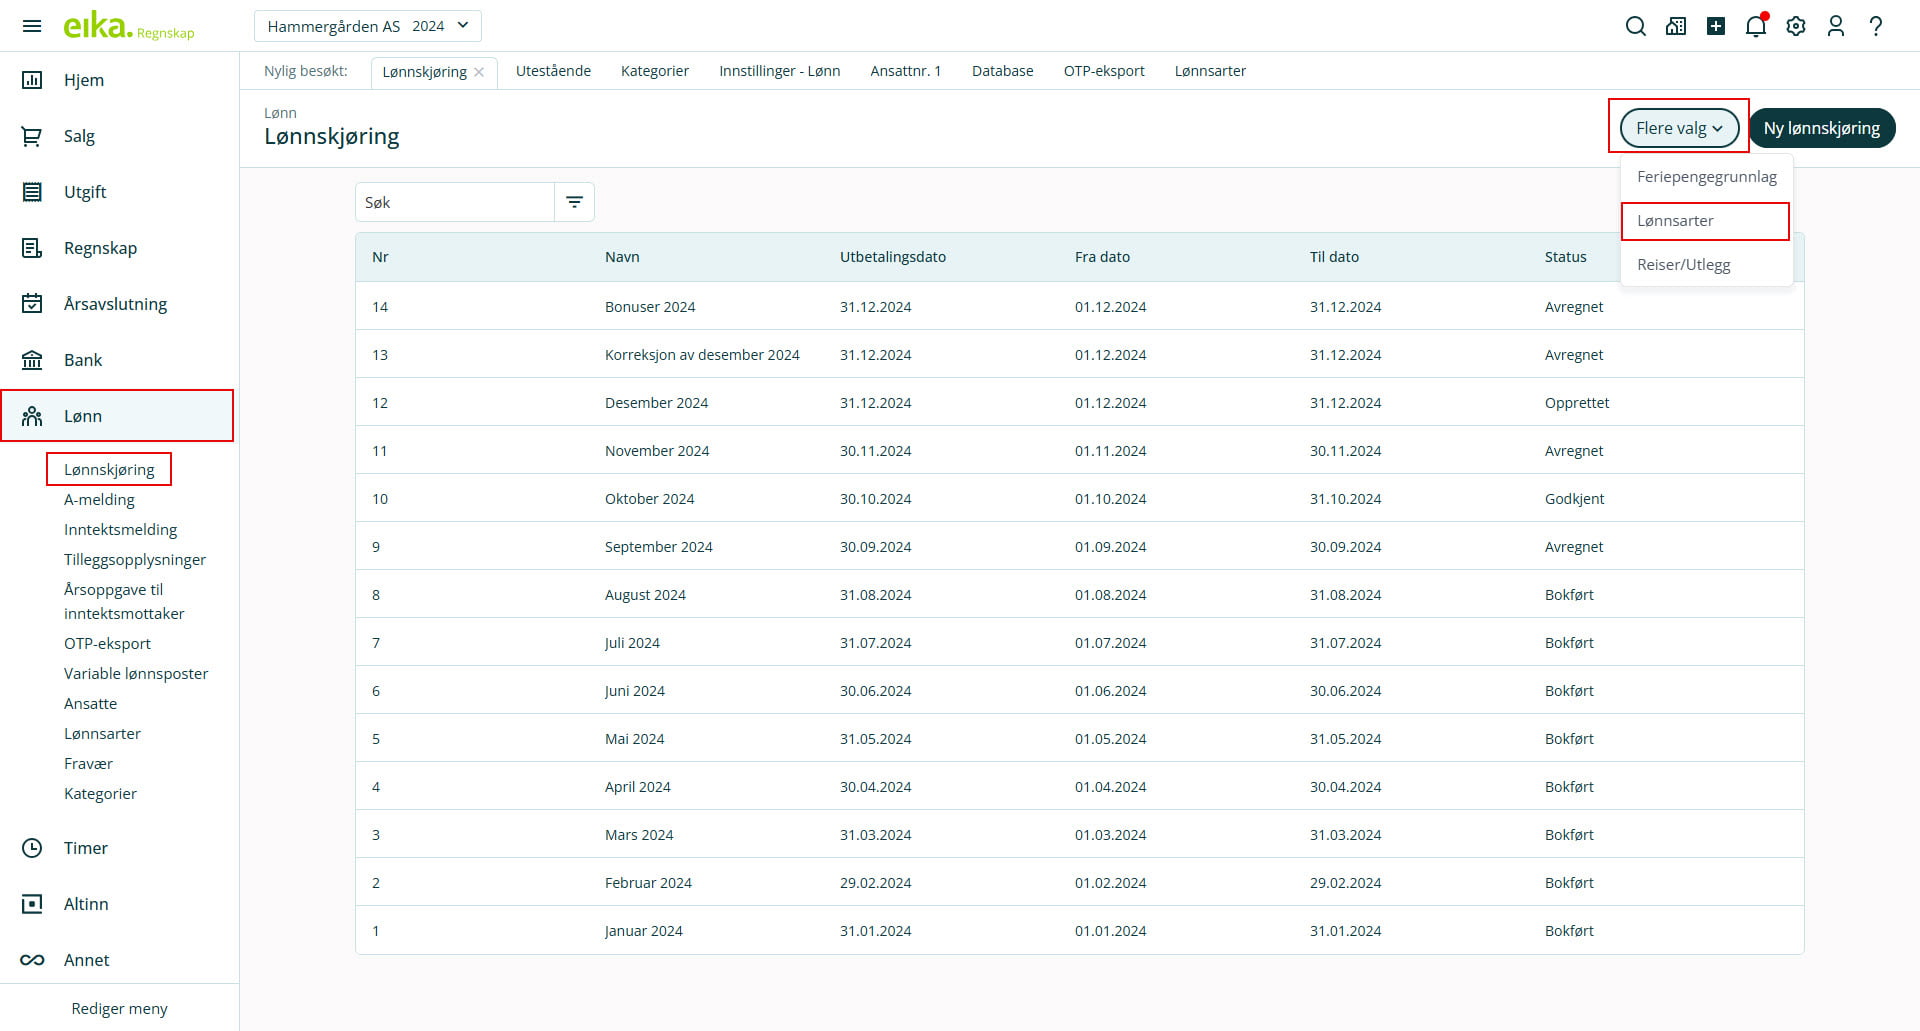
Task: Open the settings gear icon
Action: [1796, 26]
